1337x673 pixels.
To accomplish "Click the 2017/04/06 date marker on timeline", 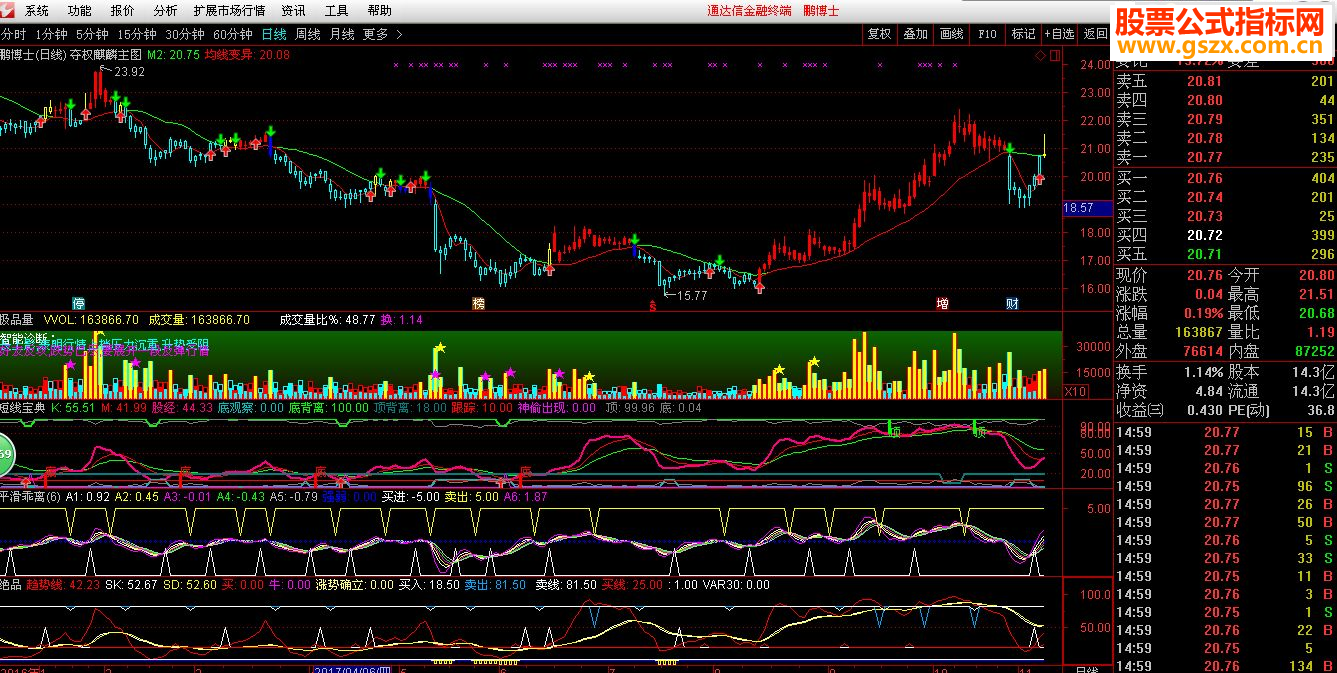I will tap(355, 670).
